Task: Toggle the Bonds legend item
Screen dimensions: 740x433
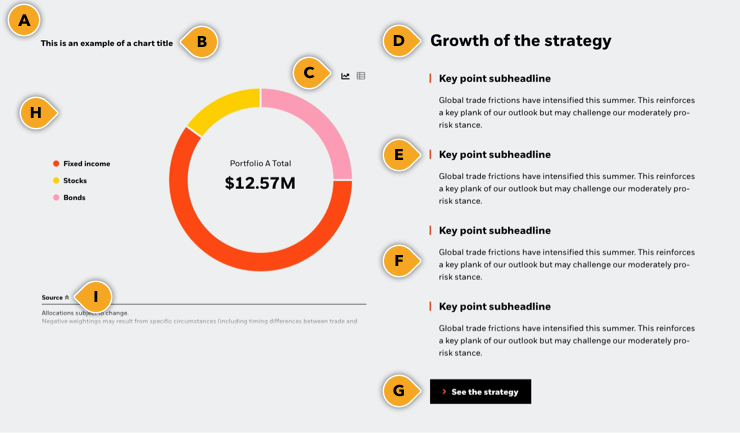Action: [x=69, y=198]
